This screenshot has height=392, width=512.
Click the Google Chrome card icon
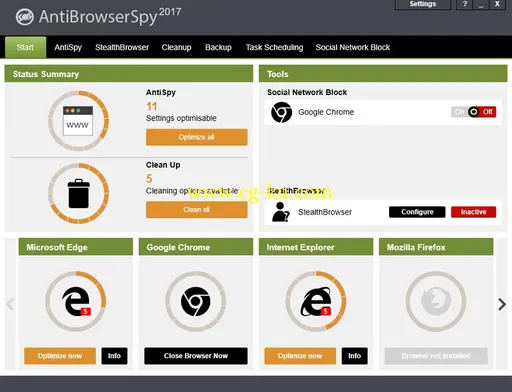point(196,301)
